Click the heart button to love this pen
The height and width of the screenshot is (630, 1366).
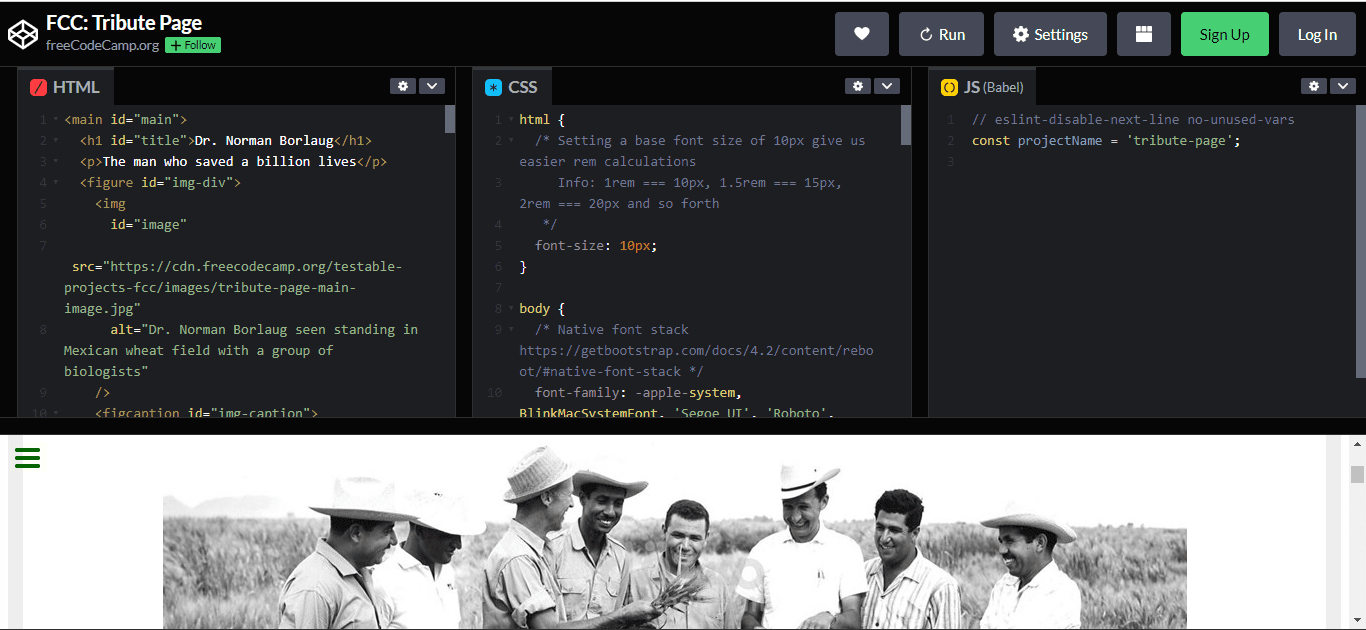point(861,34)
